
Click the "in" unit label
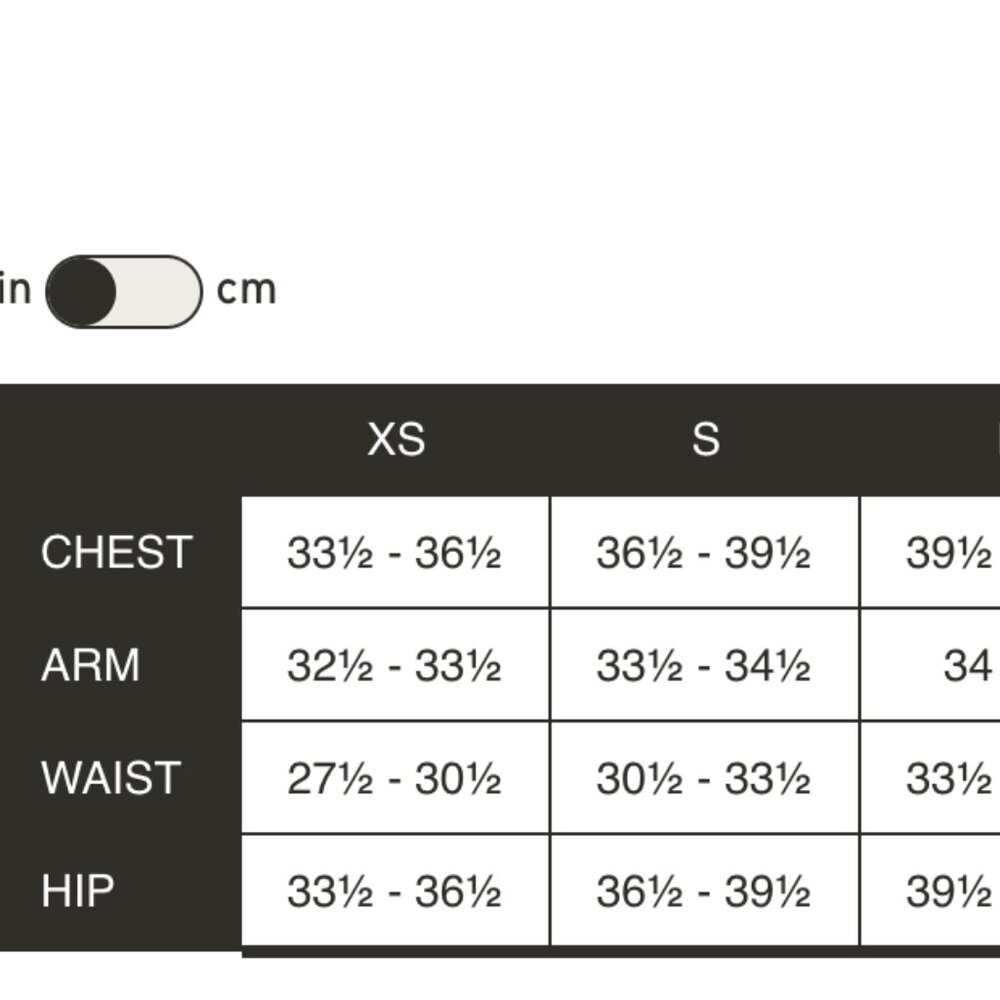[16, 290]
